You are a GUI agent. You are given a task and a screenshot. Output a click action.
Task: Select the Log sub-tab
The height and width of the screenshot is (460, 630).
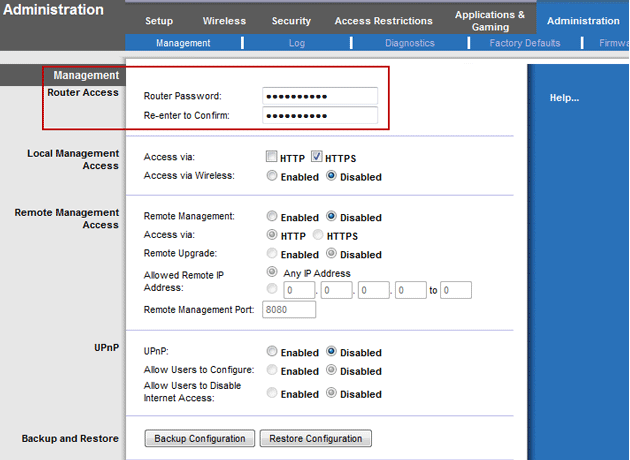[296, 43]
